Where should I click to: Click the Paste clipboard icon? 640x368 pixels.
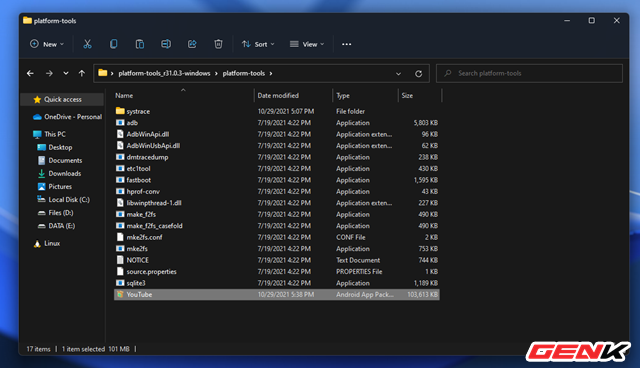(140, 44)
